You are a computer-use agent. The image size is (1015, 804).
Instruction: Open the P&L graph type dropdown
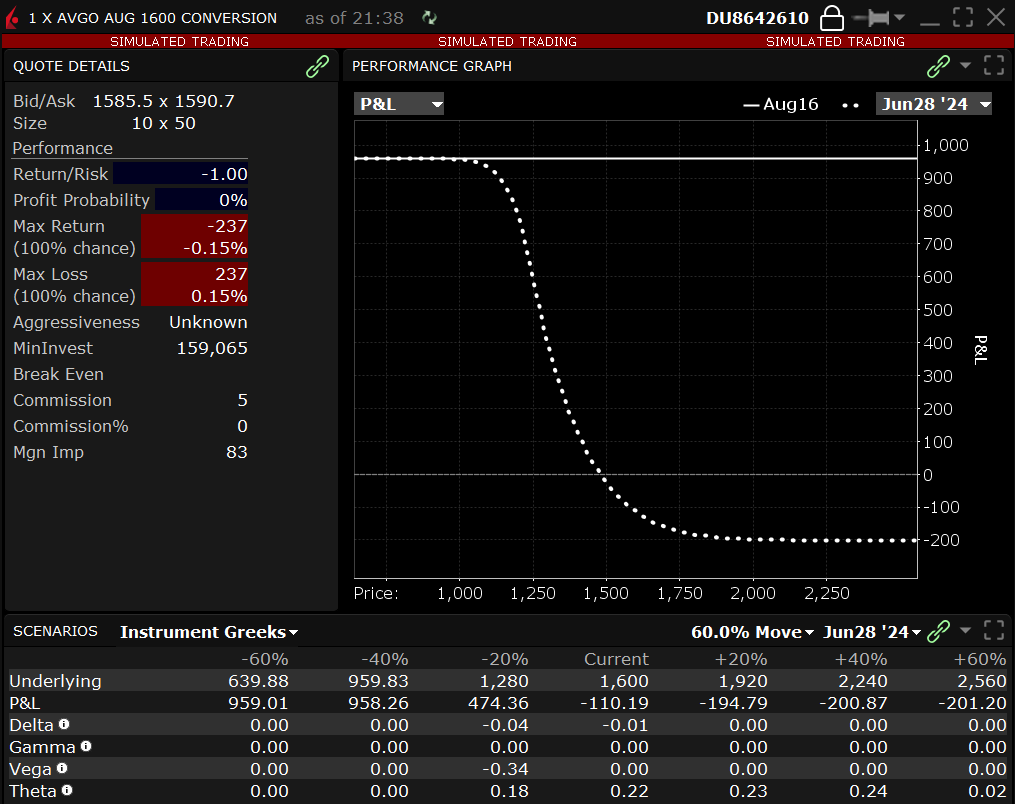[399, 104]
